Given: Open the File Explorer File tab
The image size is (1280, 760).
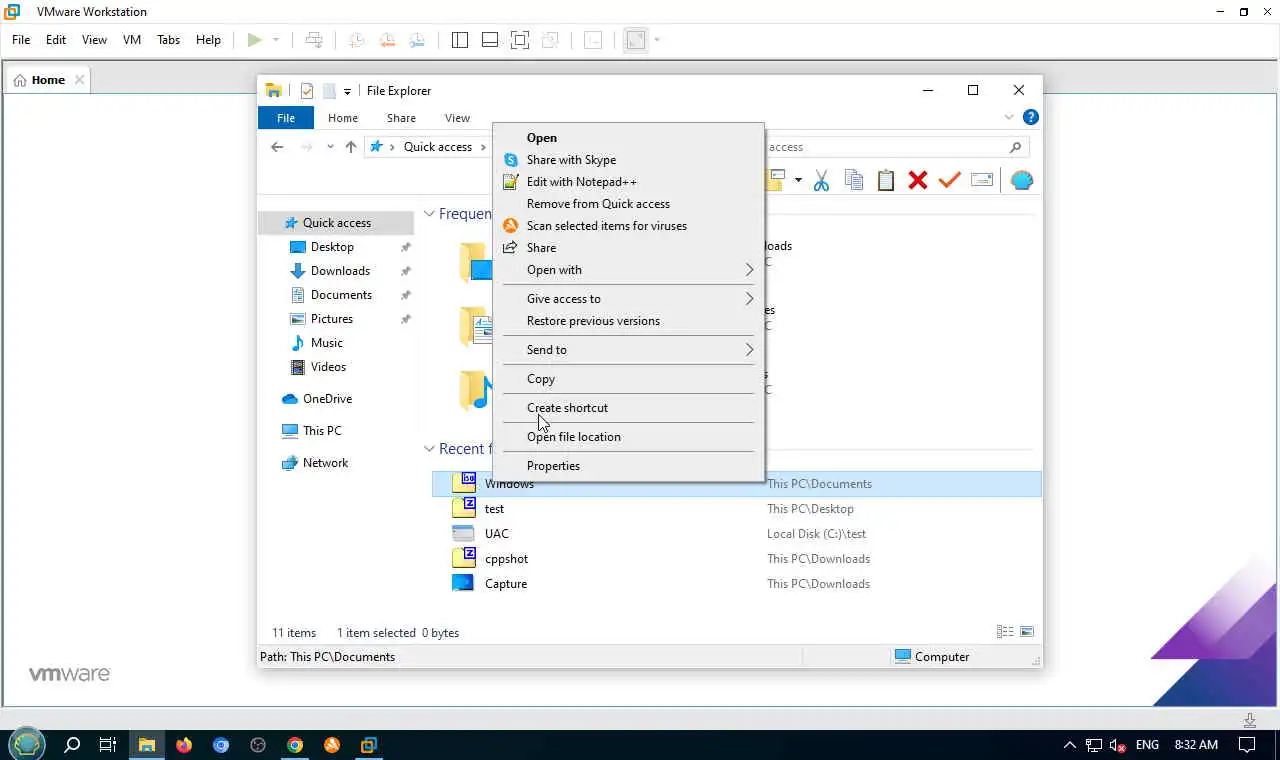Looking at the screenshot, I should (x=286, y=118).
